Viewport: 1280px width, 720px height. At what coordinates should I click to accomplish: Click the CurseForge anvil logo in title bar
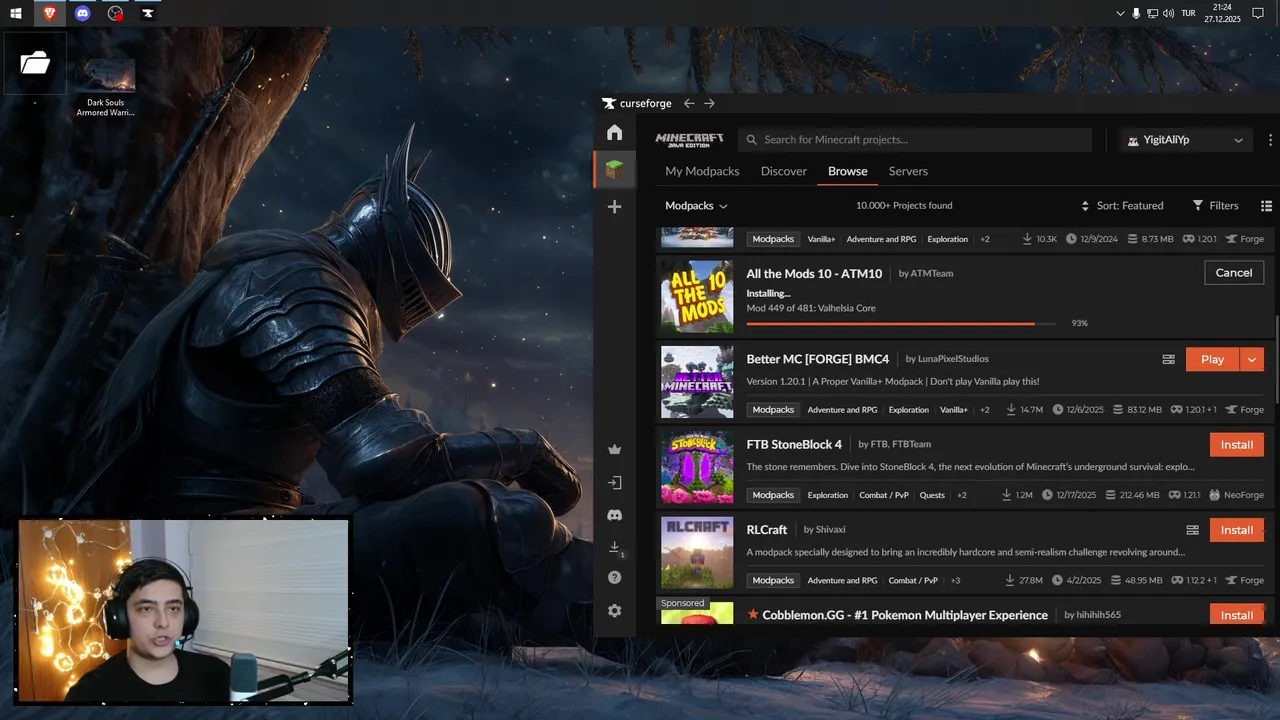609,103
